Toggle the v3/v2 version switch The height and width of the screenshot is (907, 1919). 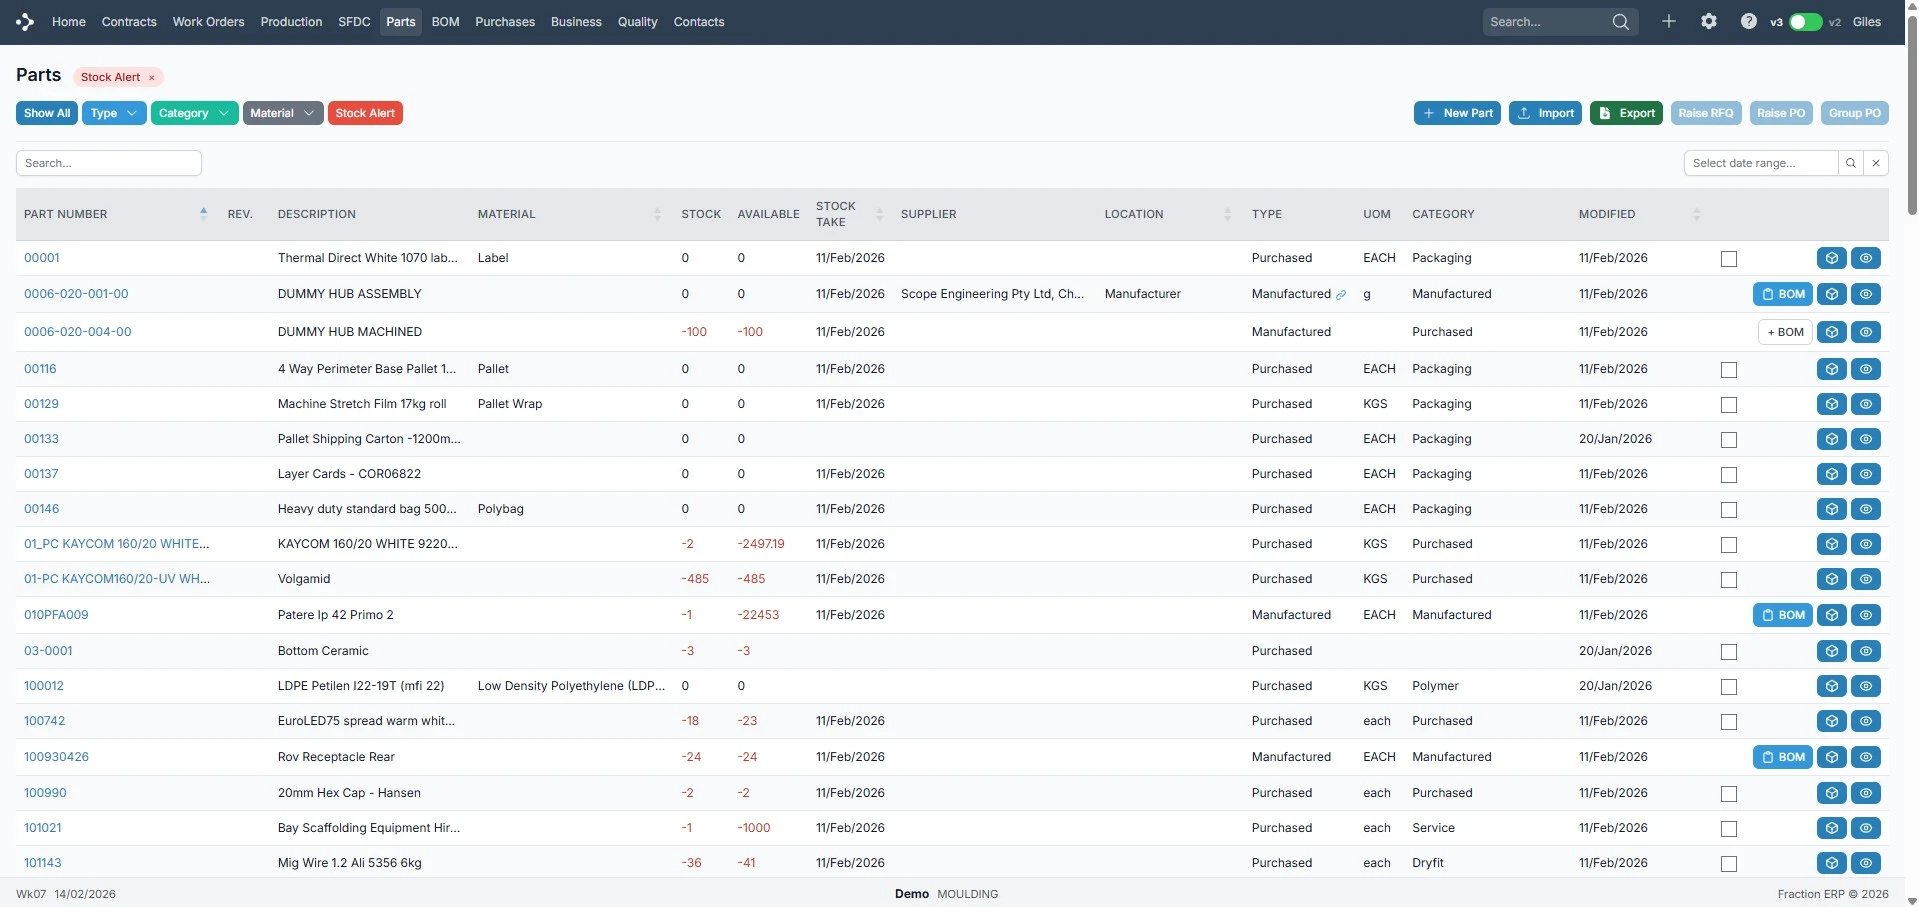tap(1805, 22)
